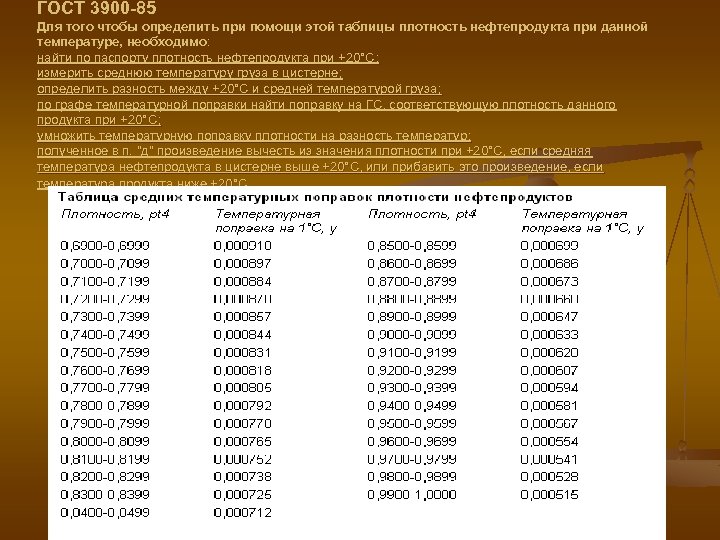Select density range cell 0,9000-0,9099
The width and height of the screenshot is (720, 540).
[412, 335]
